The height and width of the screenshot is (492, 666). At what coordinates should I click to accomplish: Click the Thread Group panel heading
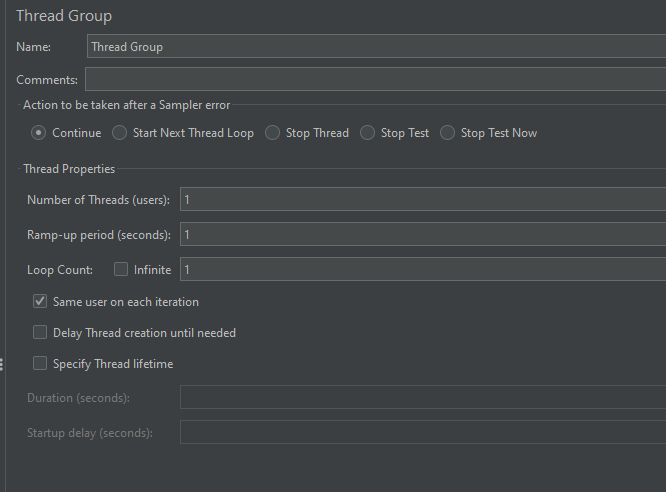point(64,16)
